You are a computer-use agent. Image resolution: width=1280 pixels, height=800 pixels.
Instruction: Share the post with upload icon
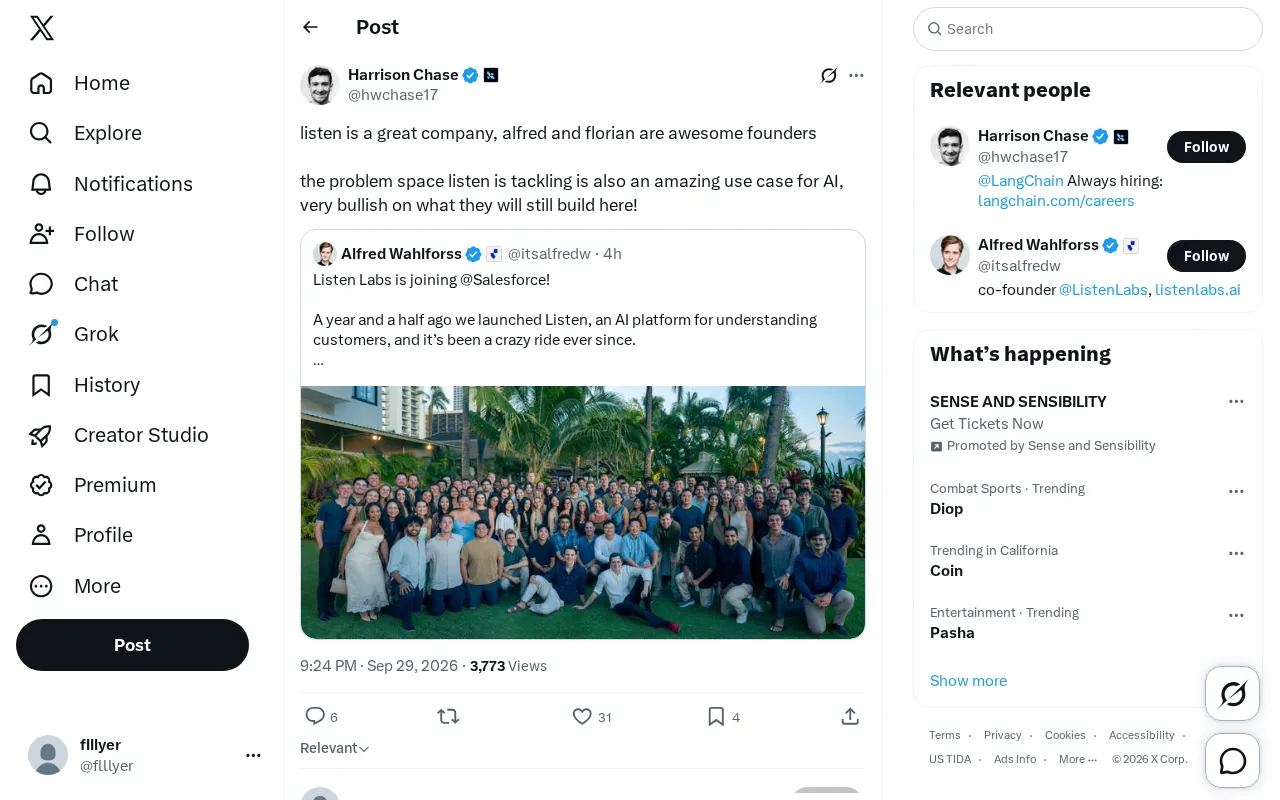850,716
